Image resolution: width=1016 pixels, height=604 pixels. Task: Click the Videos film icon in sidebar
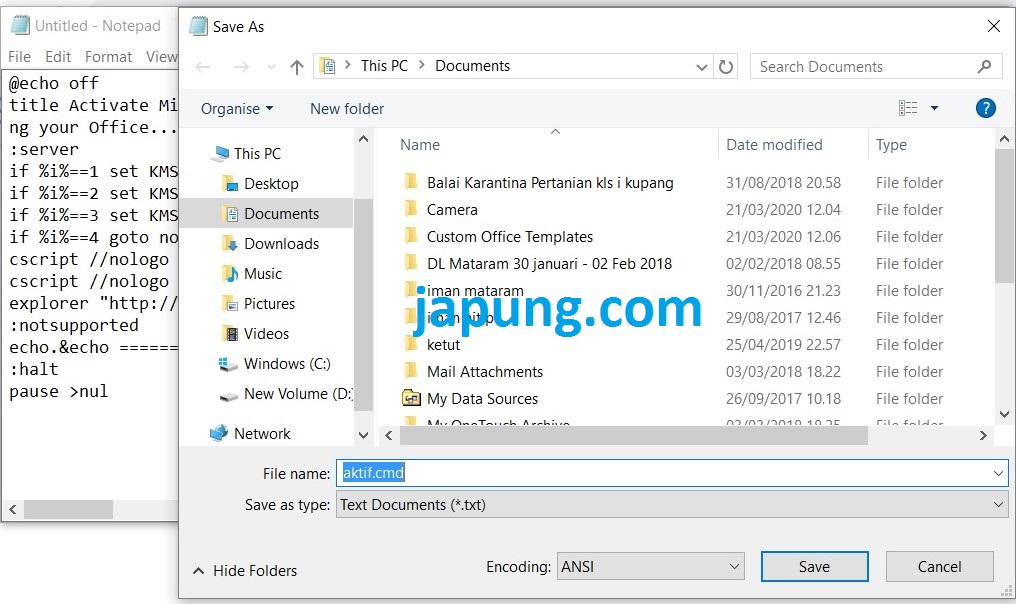(229, 334)
